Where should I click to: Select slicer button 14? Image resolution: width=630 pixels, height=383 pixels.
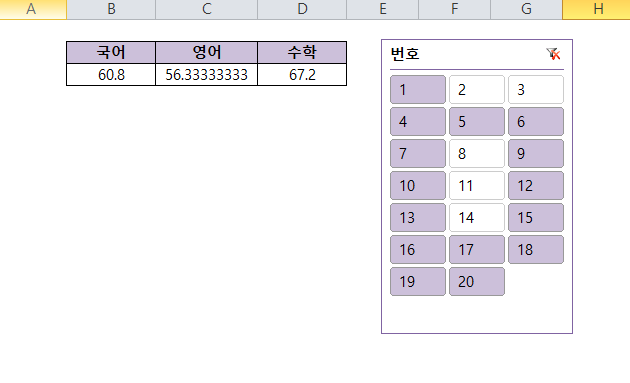click(477, 217)
